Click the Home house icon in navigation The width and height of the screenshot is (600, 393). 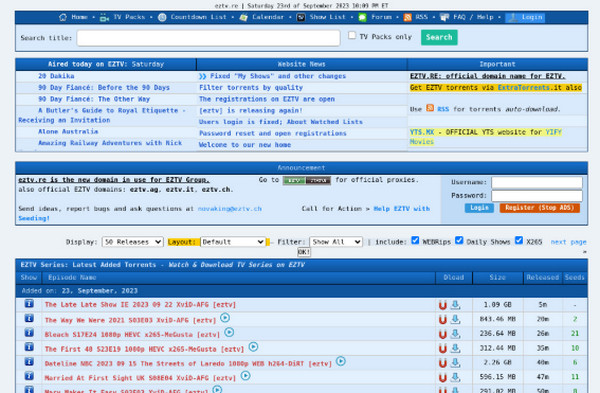click(63, 17)
